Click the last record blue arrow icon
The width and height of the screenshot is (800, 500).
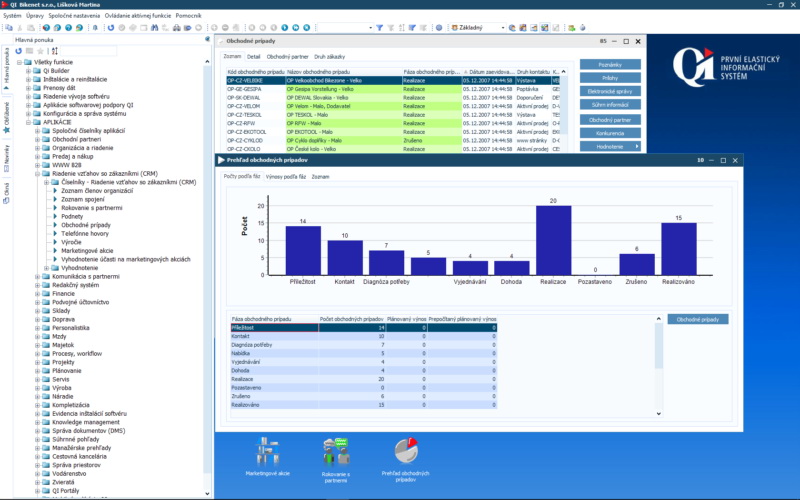pyautogui.click(x=307, y=28)
